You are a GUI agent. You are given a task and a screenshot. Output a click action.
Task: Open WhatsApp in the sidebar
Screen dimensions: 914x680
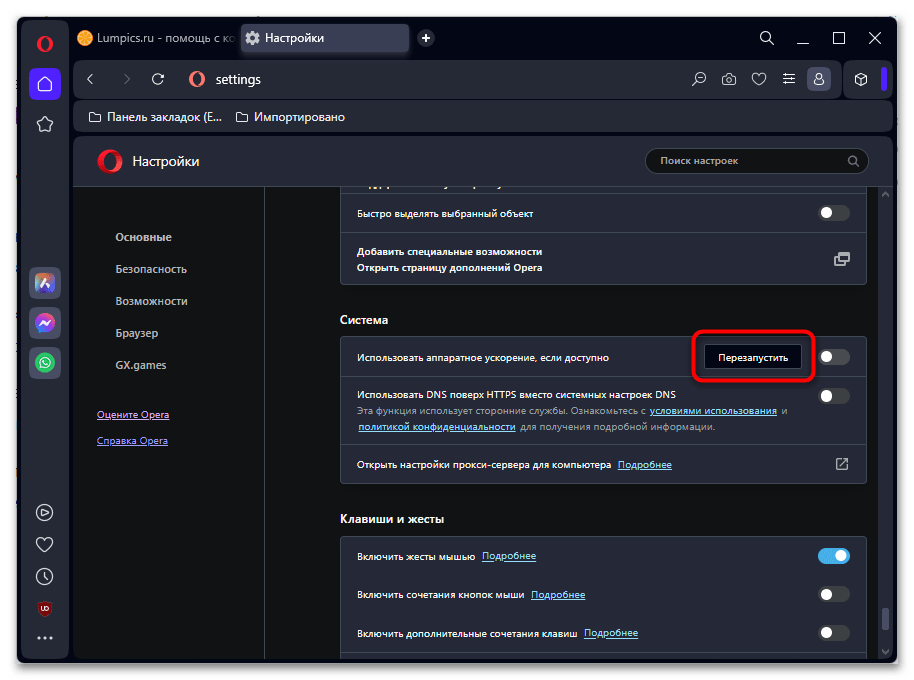coord(45,363)
